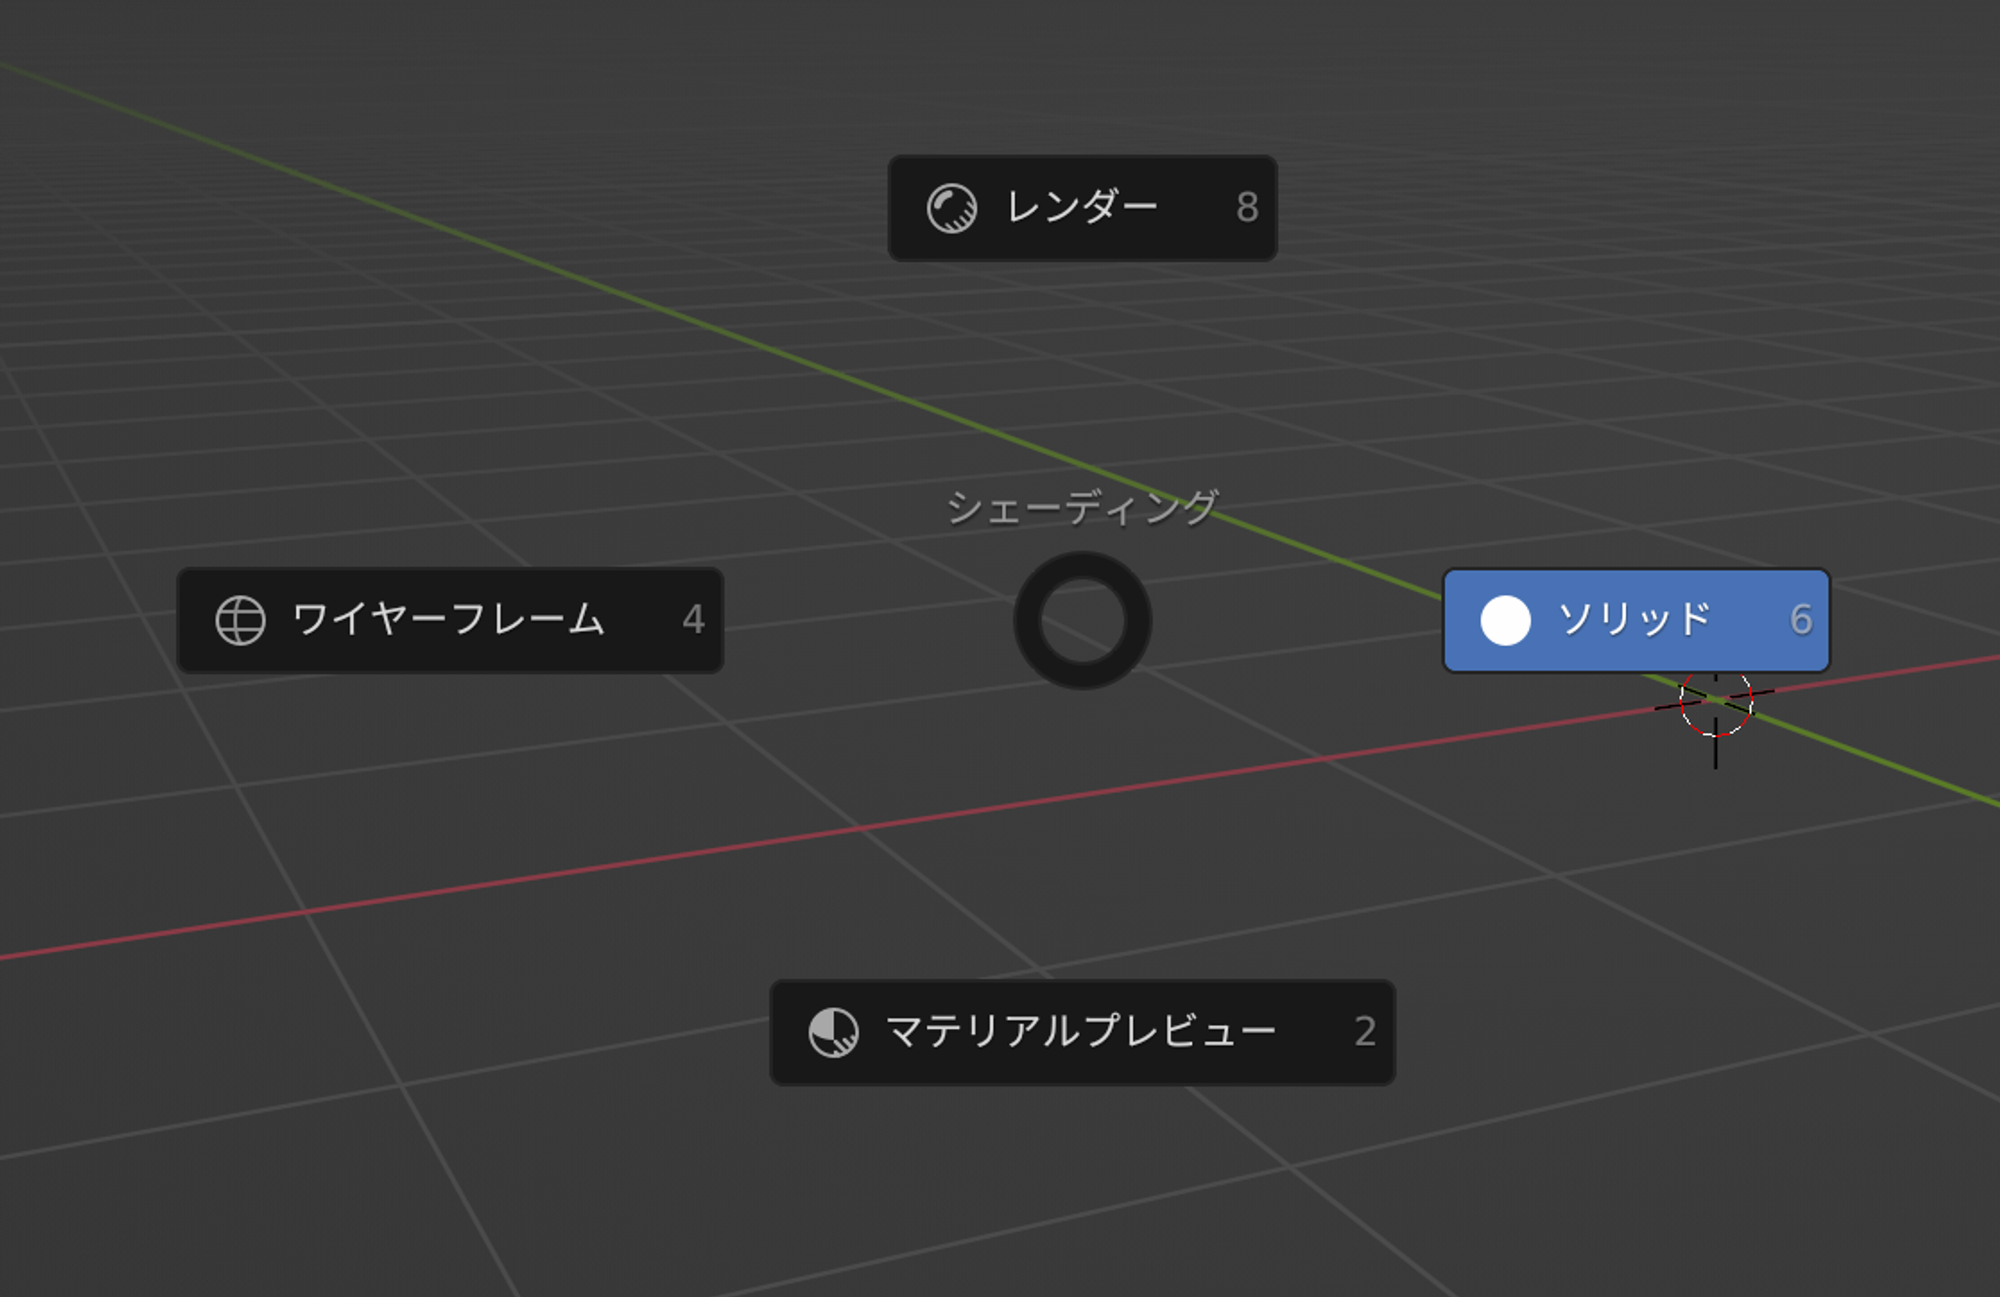Choose ワイヤーフレーム shading from pie menu
The width and height of the screenshot is (2000, 1297).
pyautogui.click(x=450, y=620)
